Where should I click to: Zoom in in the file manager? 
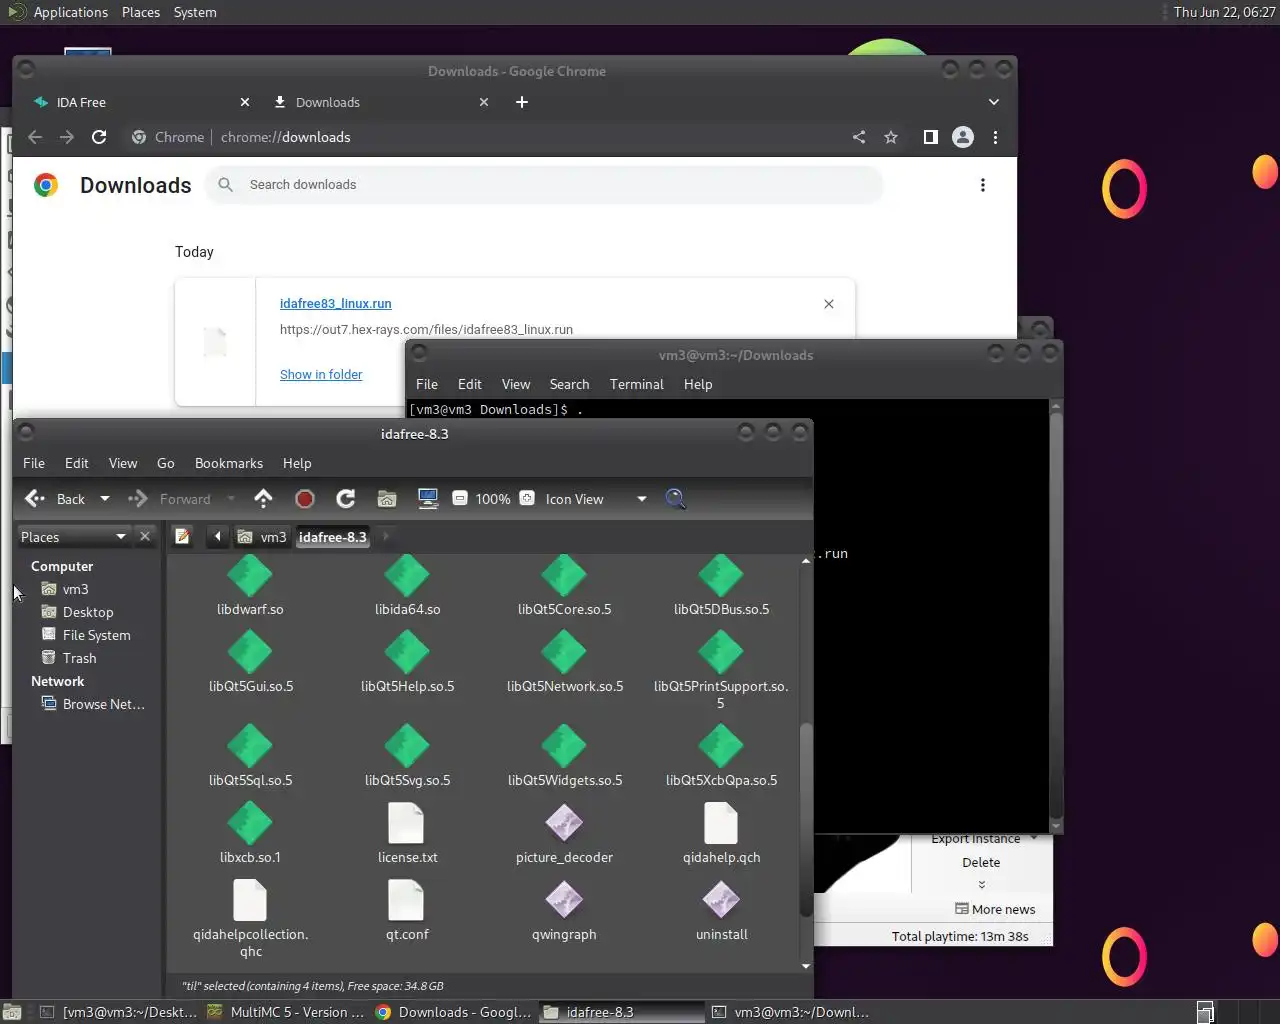tap(527, 498)
